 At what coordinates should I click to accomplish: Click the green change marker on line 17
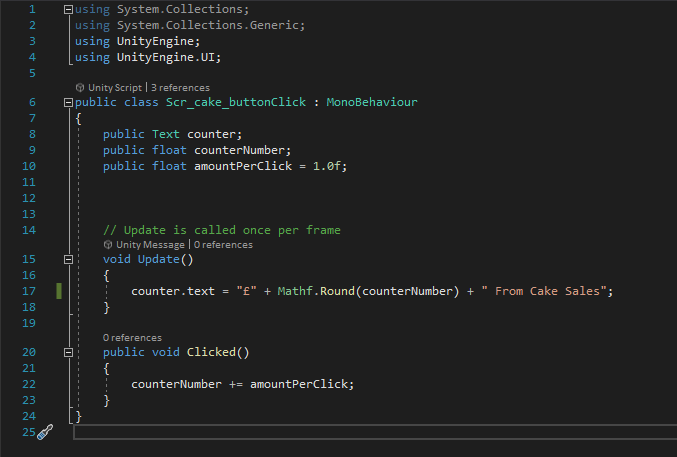point(59,291)
